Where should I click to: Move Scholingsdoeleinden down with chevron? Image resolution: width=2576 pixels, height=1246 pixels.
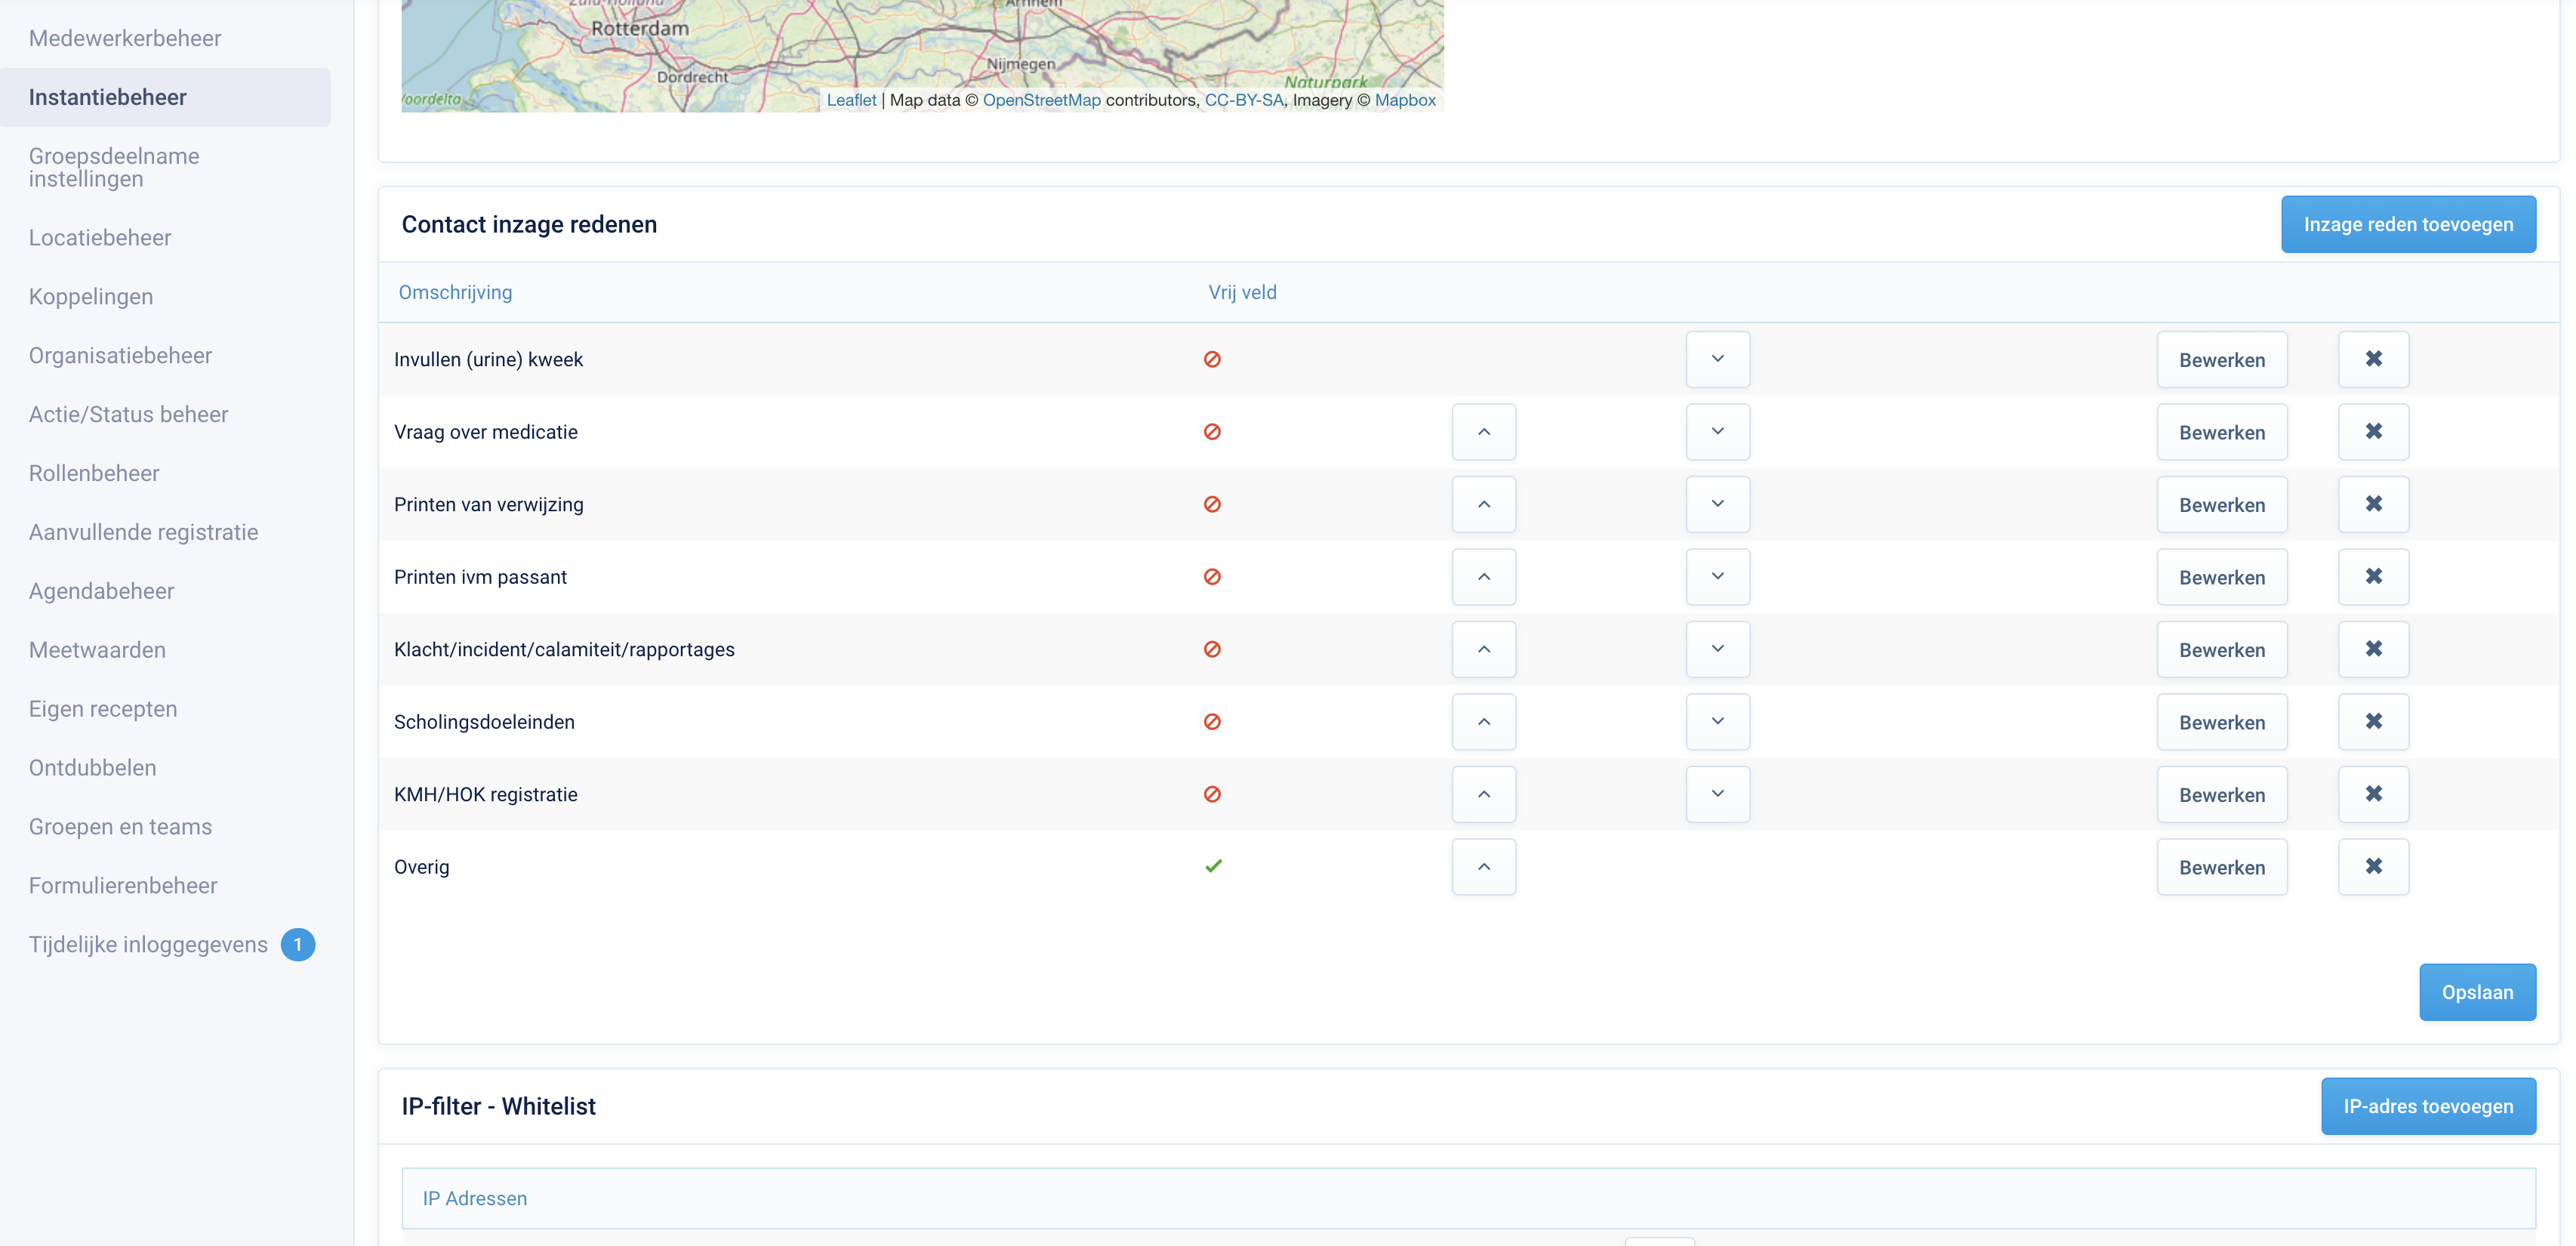(1717, 722)
